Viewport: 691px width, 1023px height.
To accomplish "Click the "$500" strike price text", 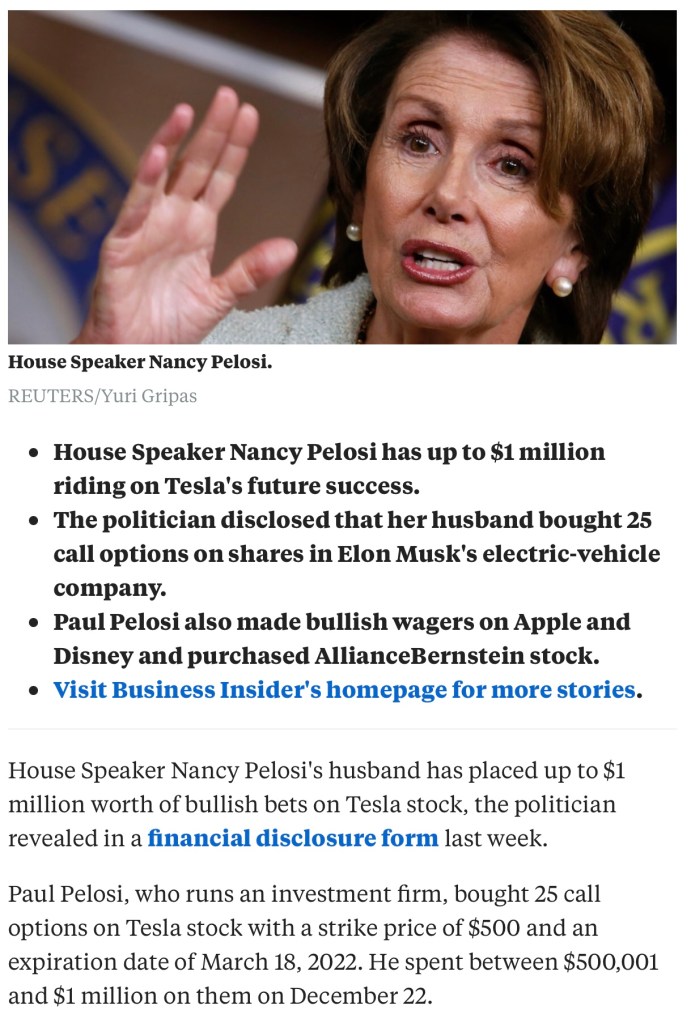I will 492,927.
